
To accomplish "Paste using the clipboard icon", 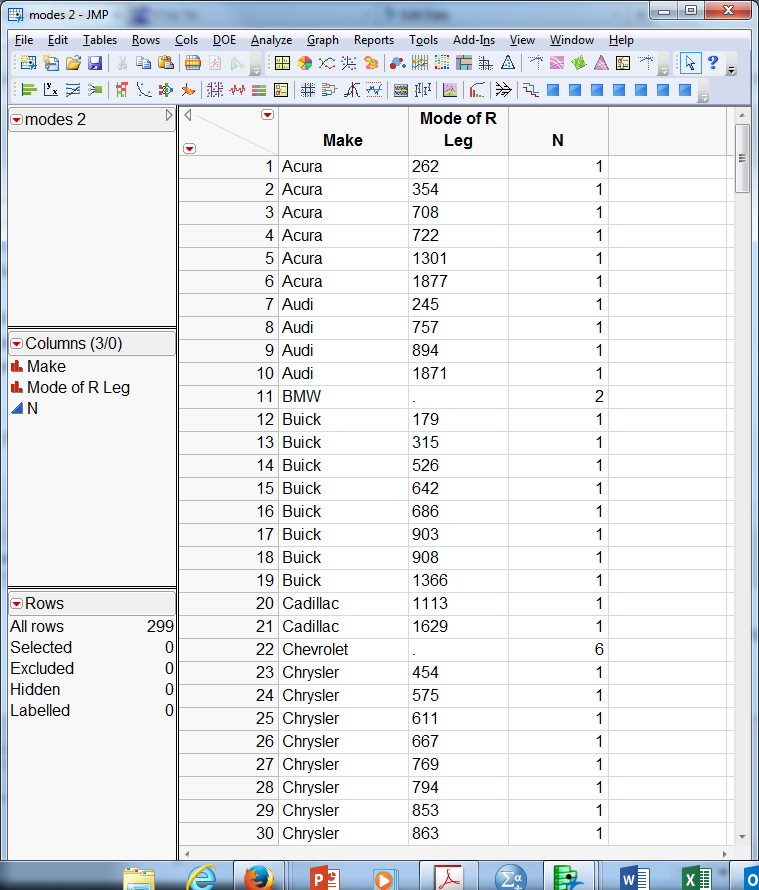I will (166, 63).
